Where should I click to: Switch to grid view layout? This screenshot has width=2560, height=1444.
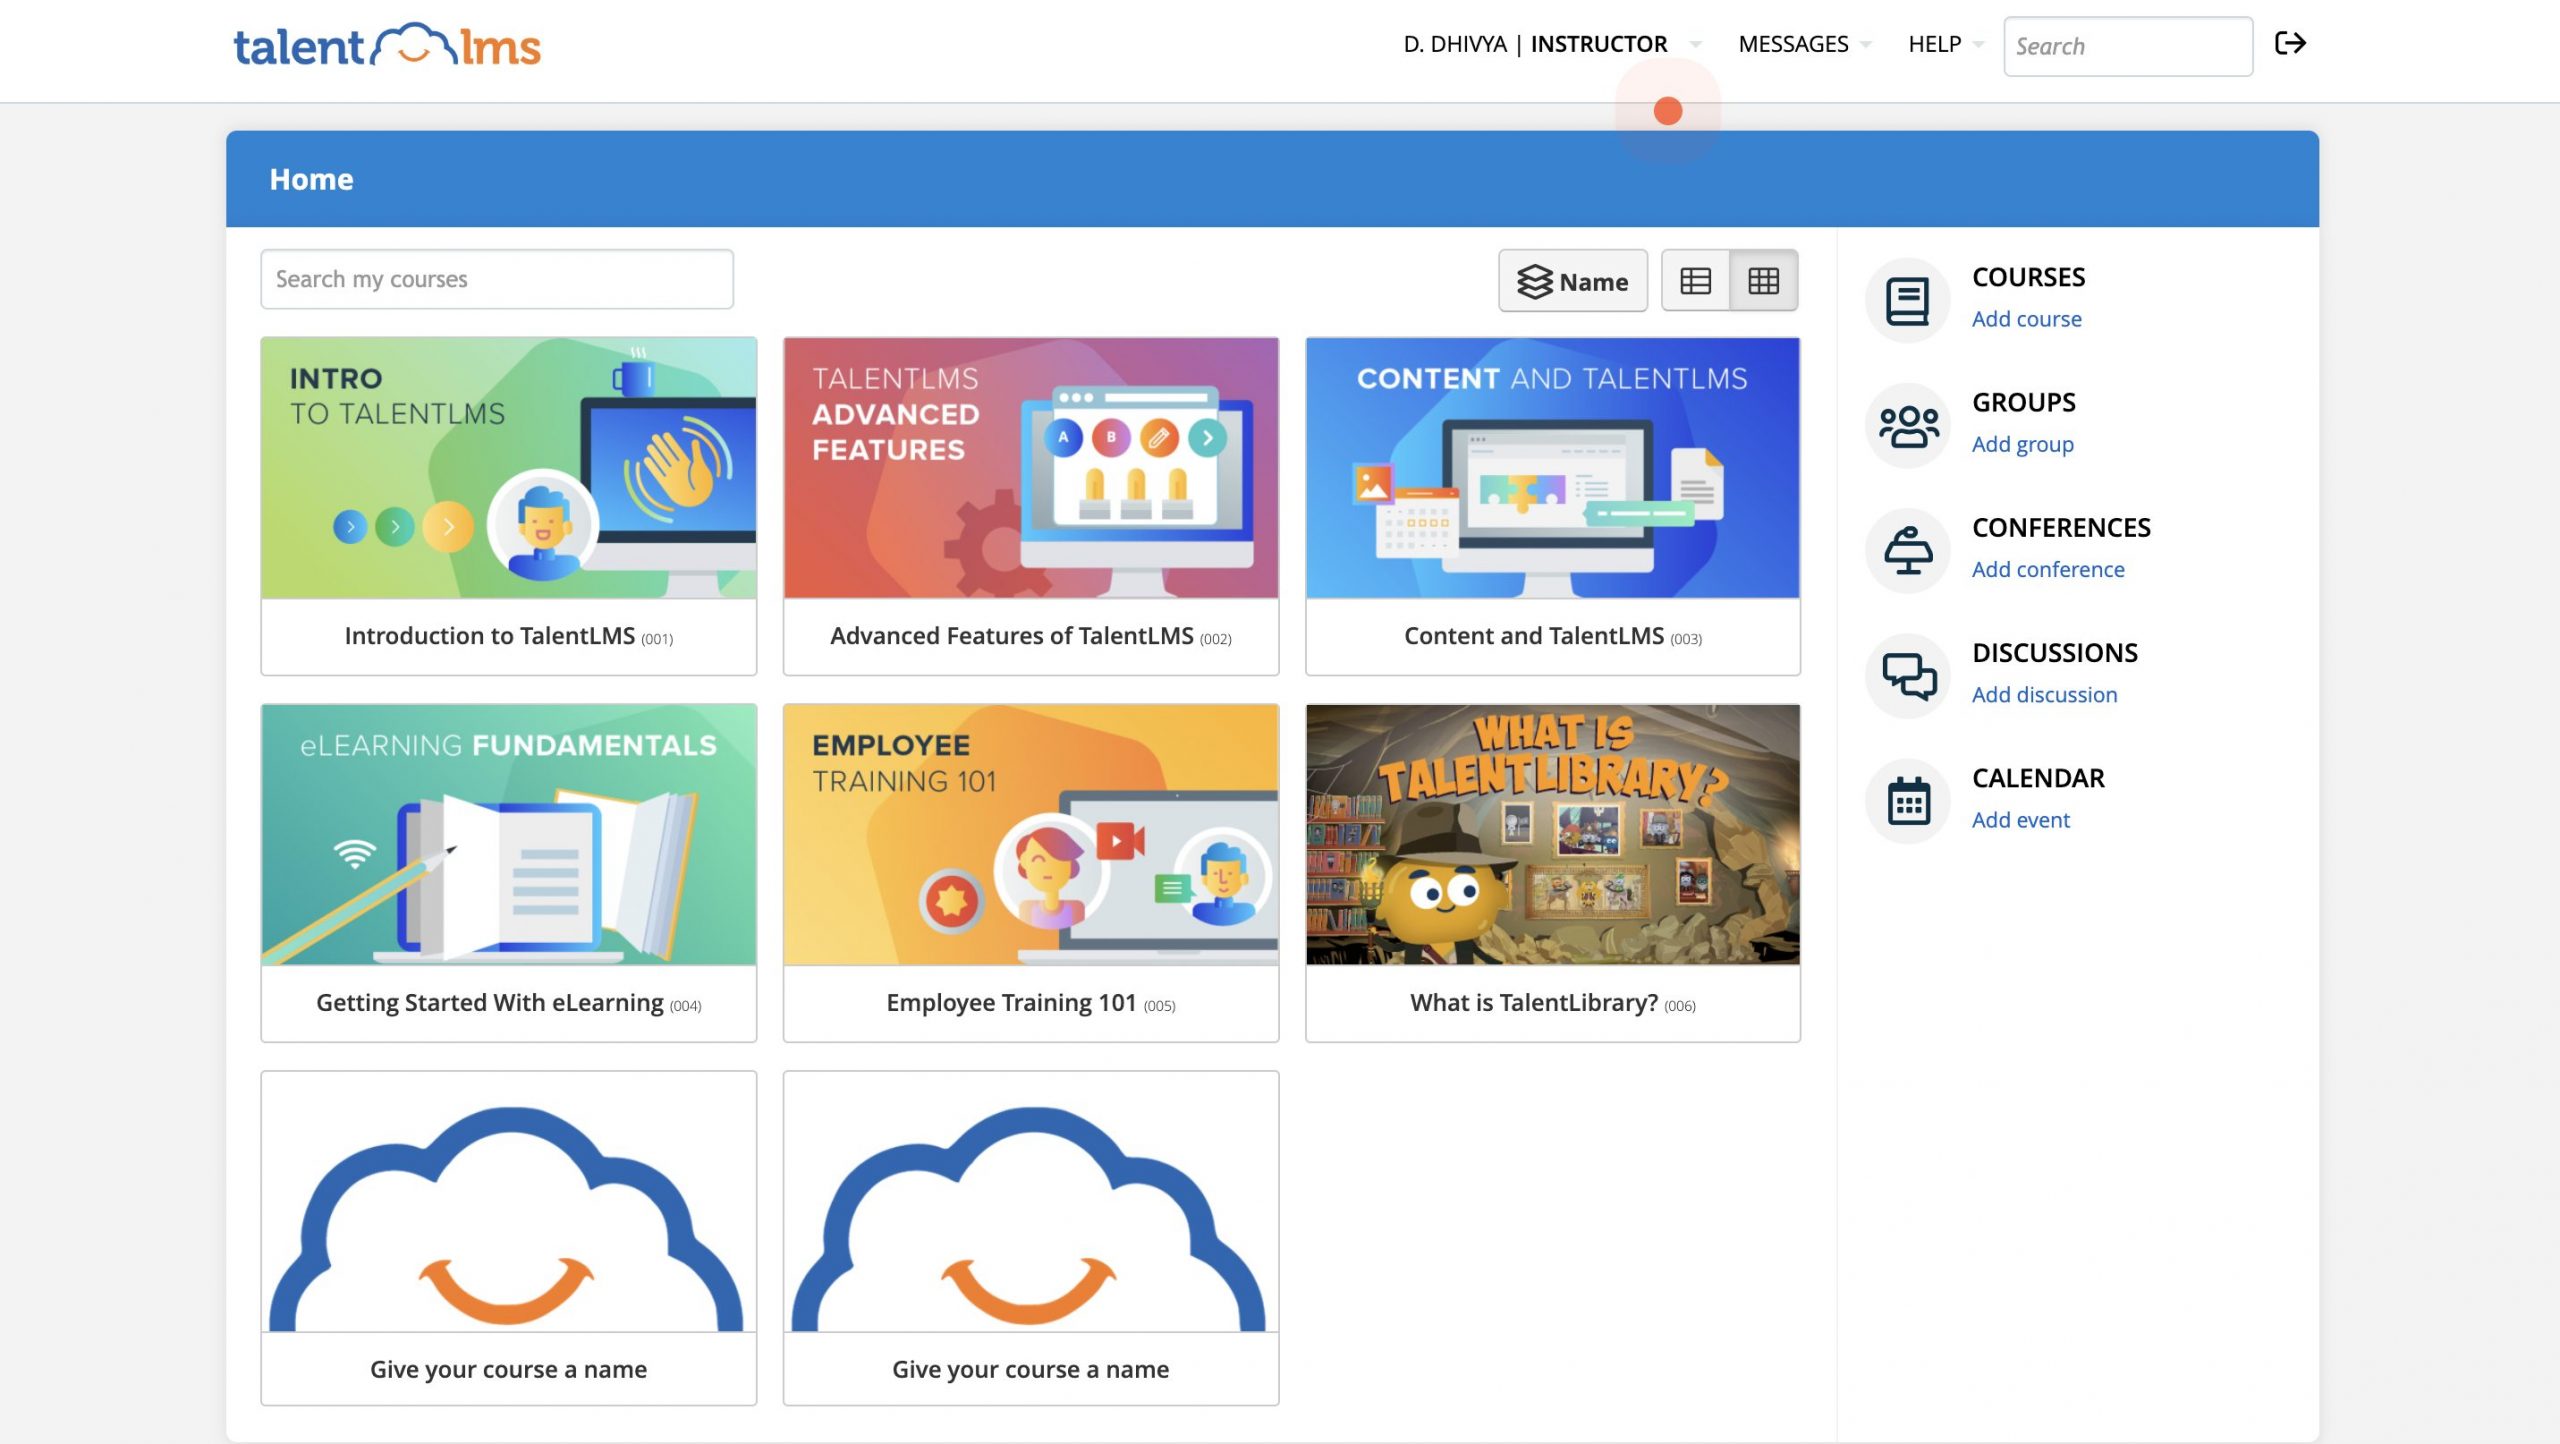1764,281
